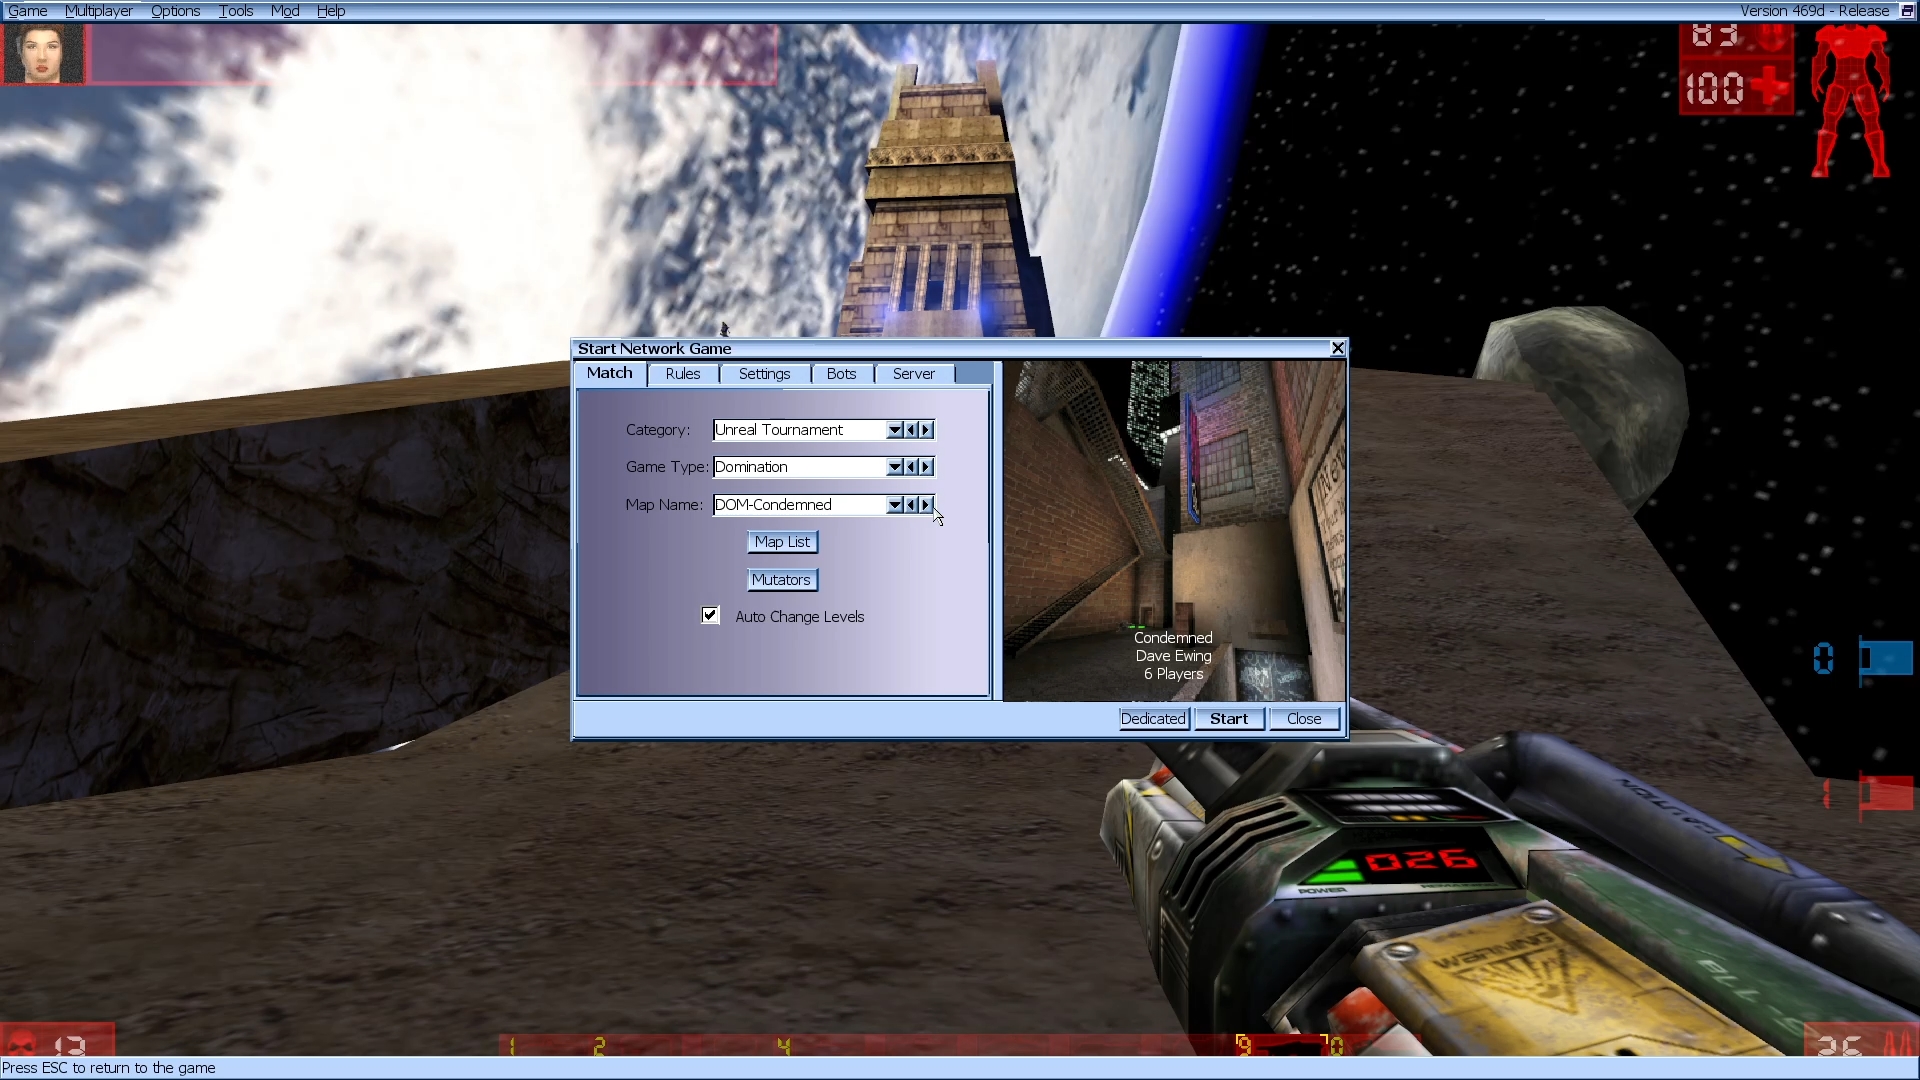The image size is (1920, 1080).
Task: Open the Mod menu
Action: (285, 11)
